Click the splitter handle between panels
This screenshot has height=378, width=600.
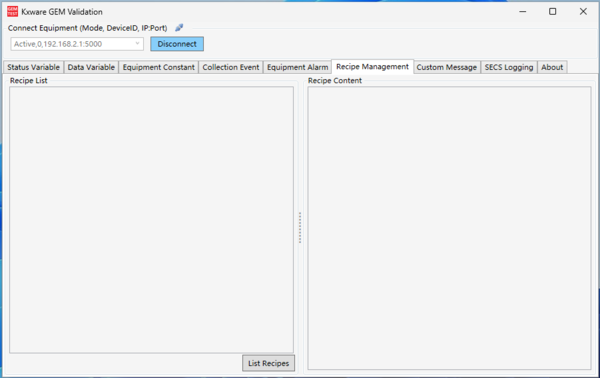click(300, 228)
